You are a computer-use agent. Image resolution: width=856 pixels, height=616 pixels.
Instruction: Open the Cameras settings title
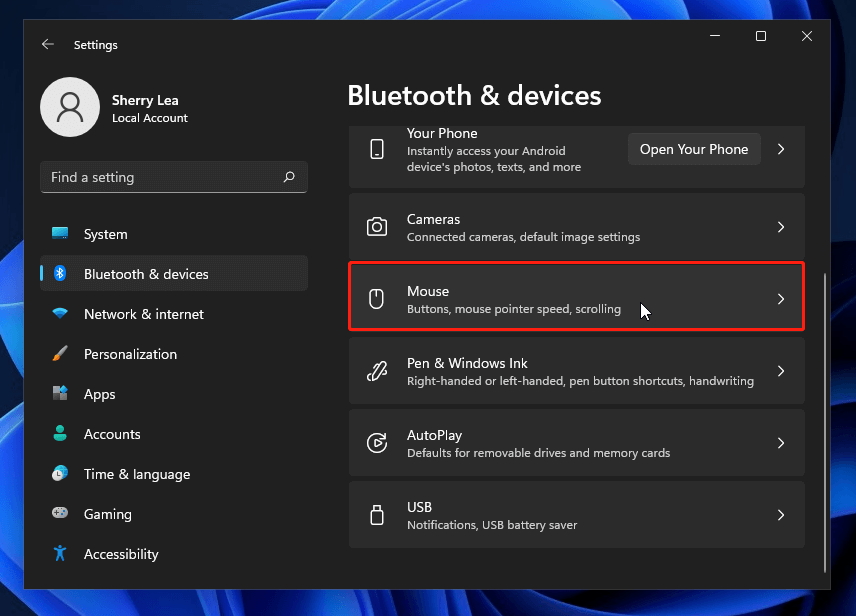(433, 219)
